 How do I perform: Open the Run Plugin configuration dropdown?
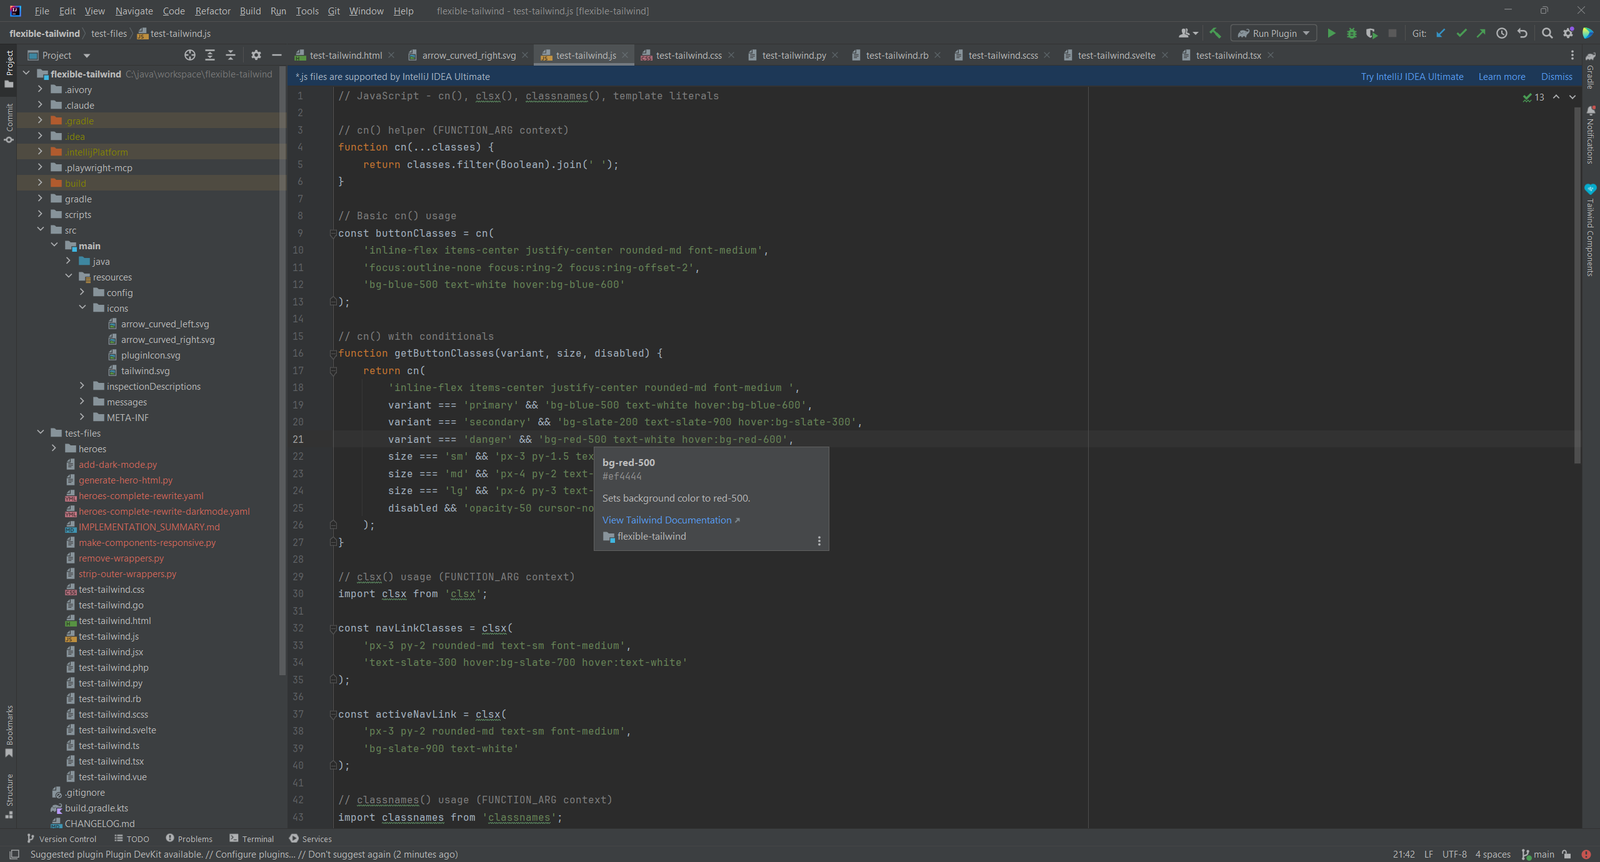point(1273,33)
